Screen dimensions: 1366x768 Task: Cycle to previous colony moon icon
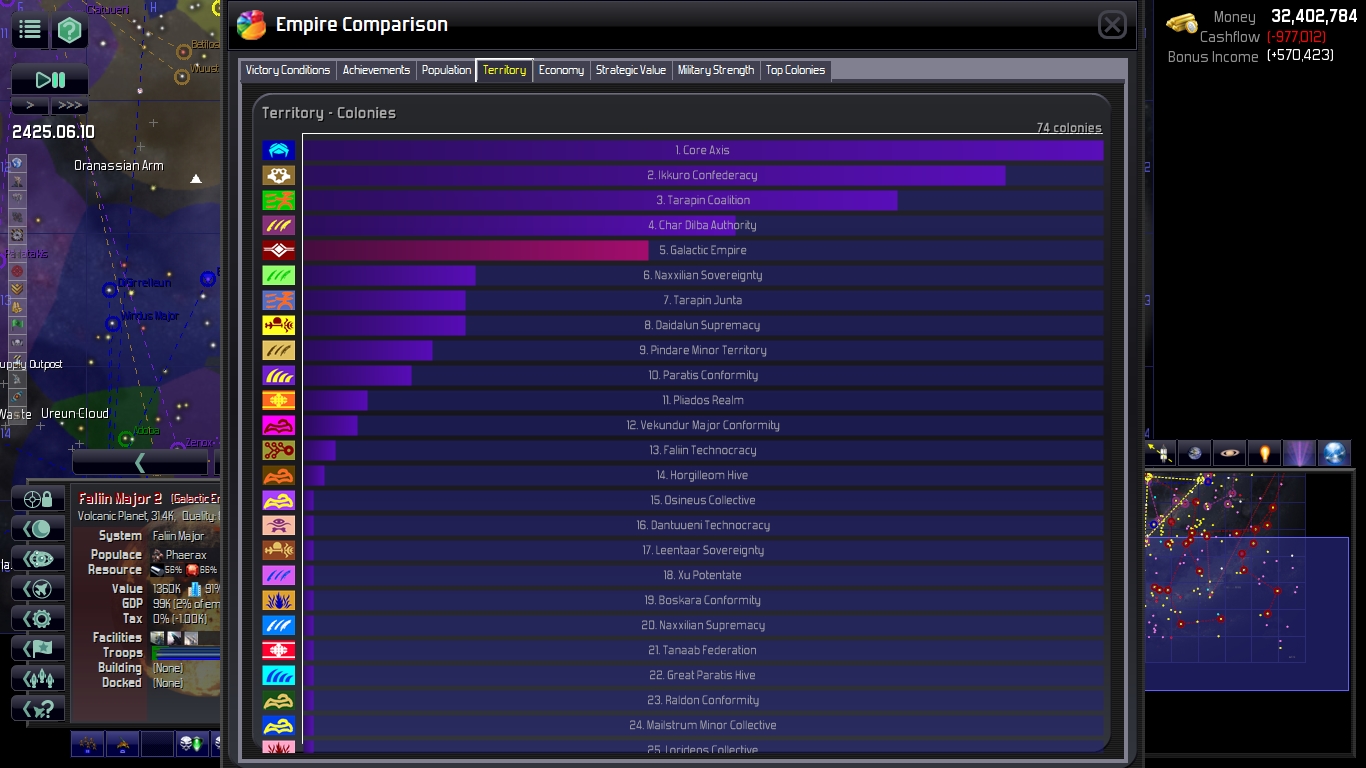coord(39,528)
